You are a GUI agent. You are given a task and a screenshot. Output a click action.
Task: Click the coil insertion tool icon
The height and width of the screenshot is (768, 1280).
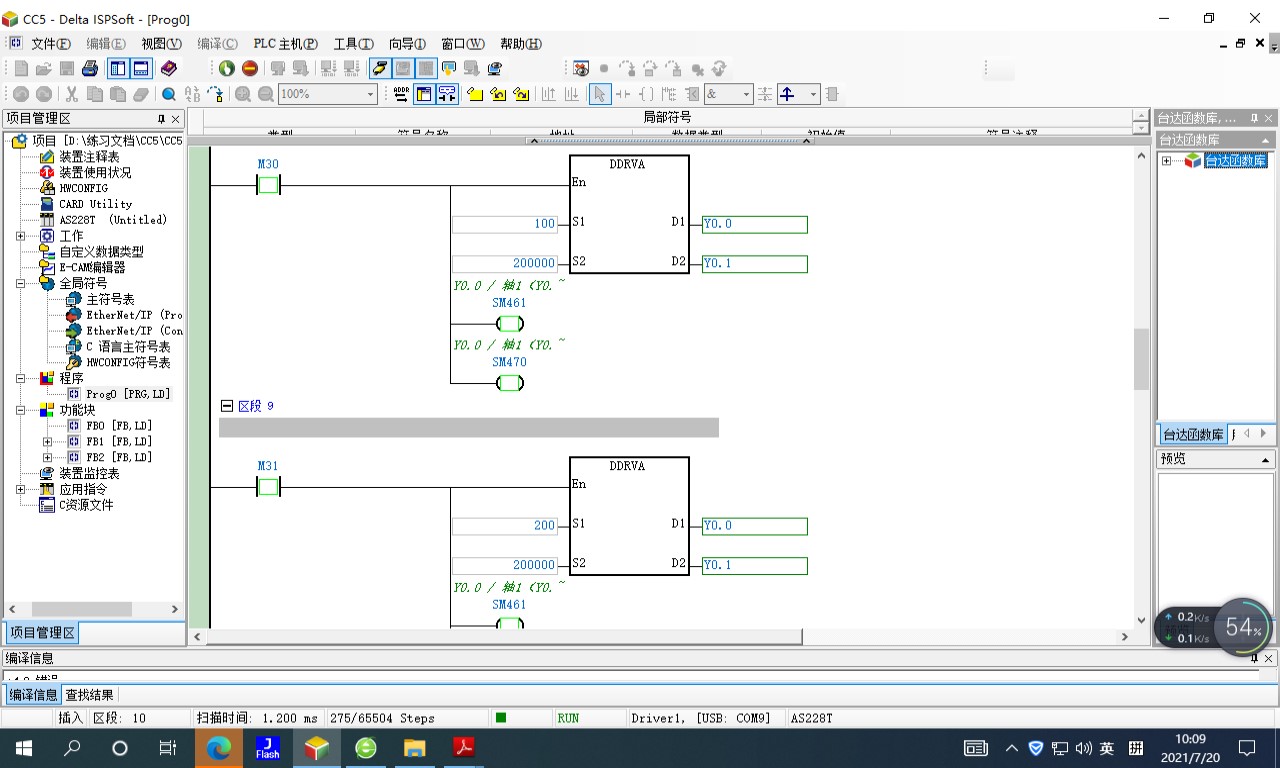[646, 94]
